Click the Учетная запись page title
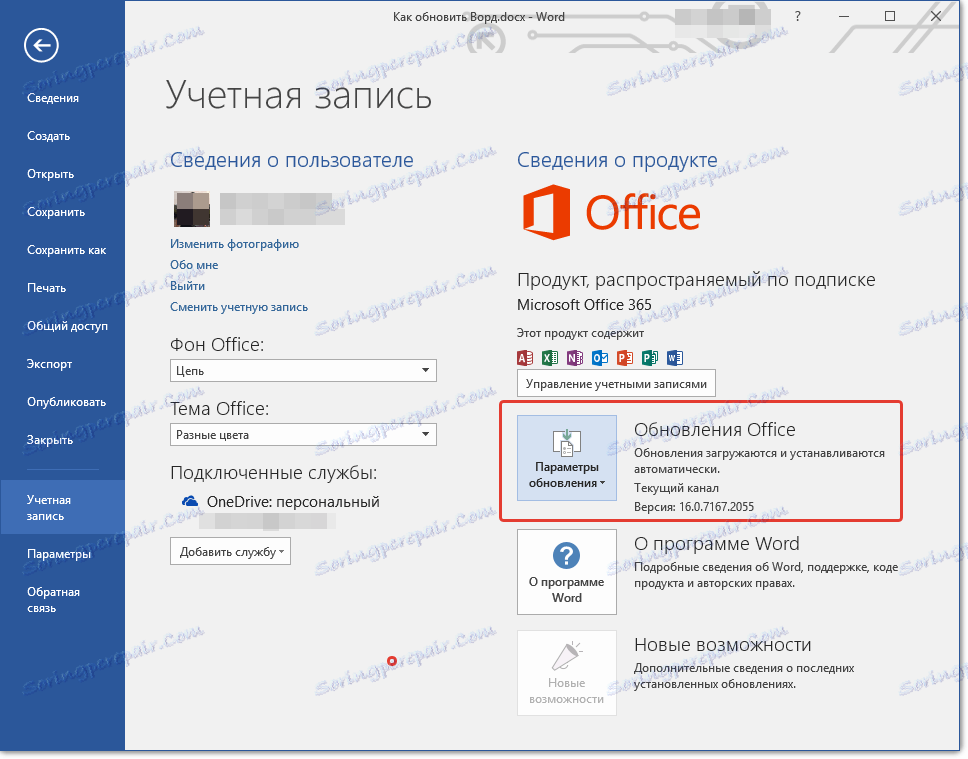Viewport: 968px width, 759px height. pos(299,96)
